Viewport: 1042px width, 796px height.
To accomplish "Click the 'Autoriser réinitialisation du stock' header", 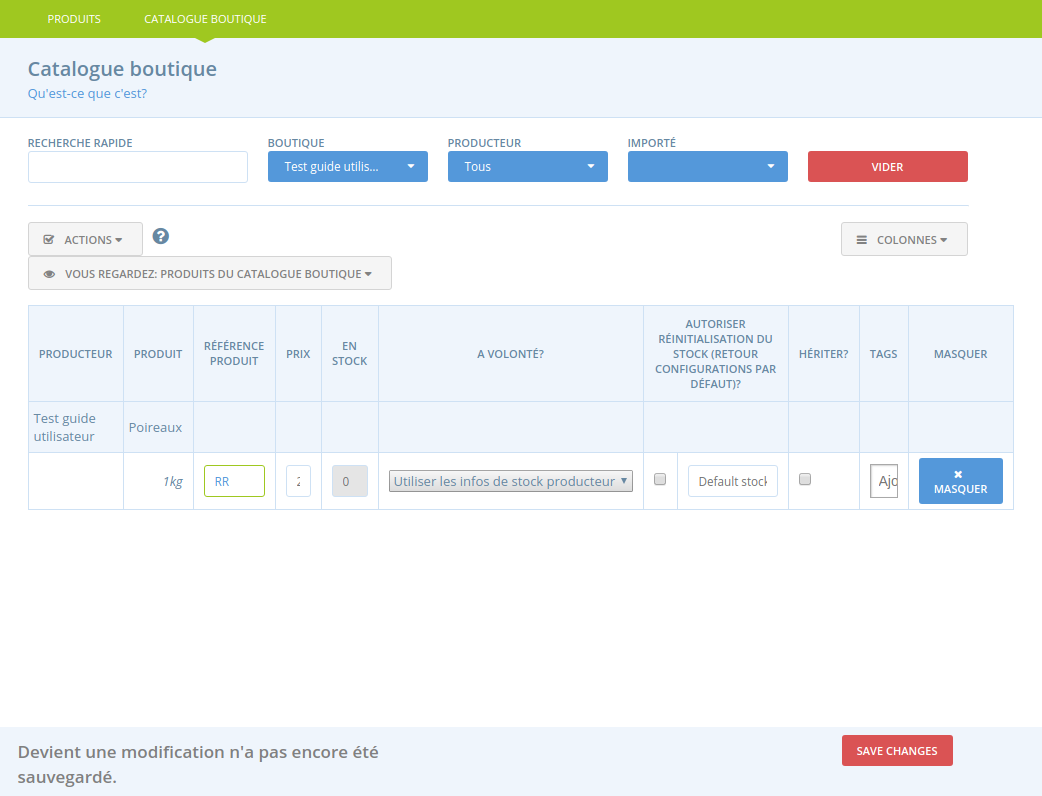I will [716, 353].
